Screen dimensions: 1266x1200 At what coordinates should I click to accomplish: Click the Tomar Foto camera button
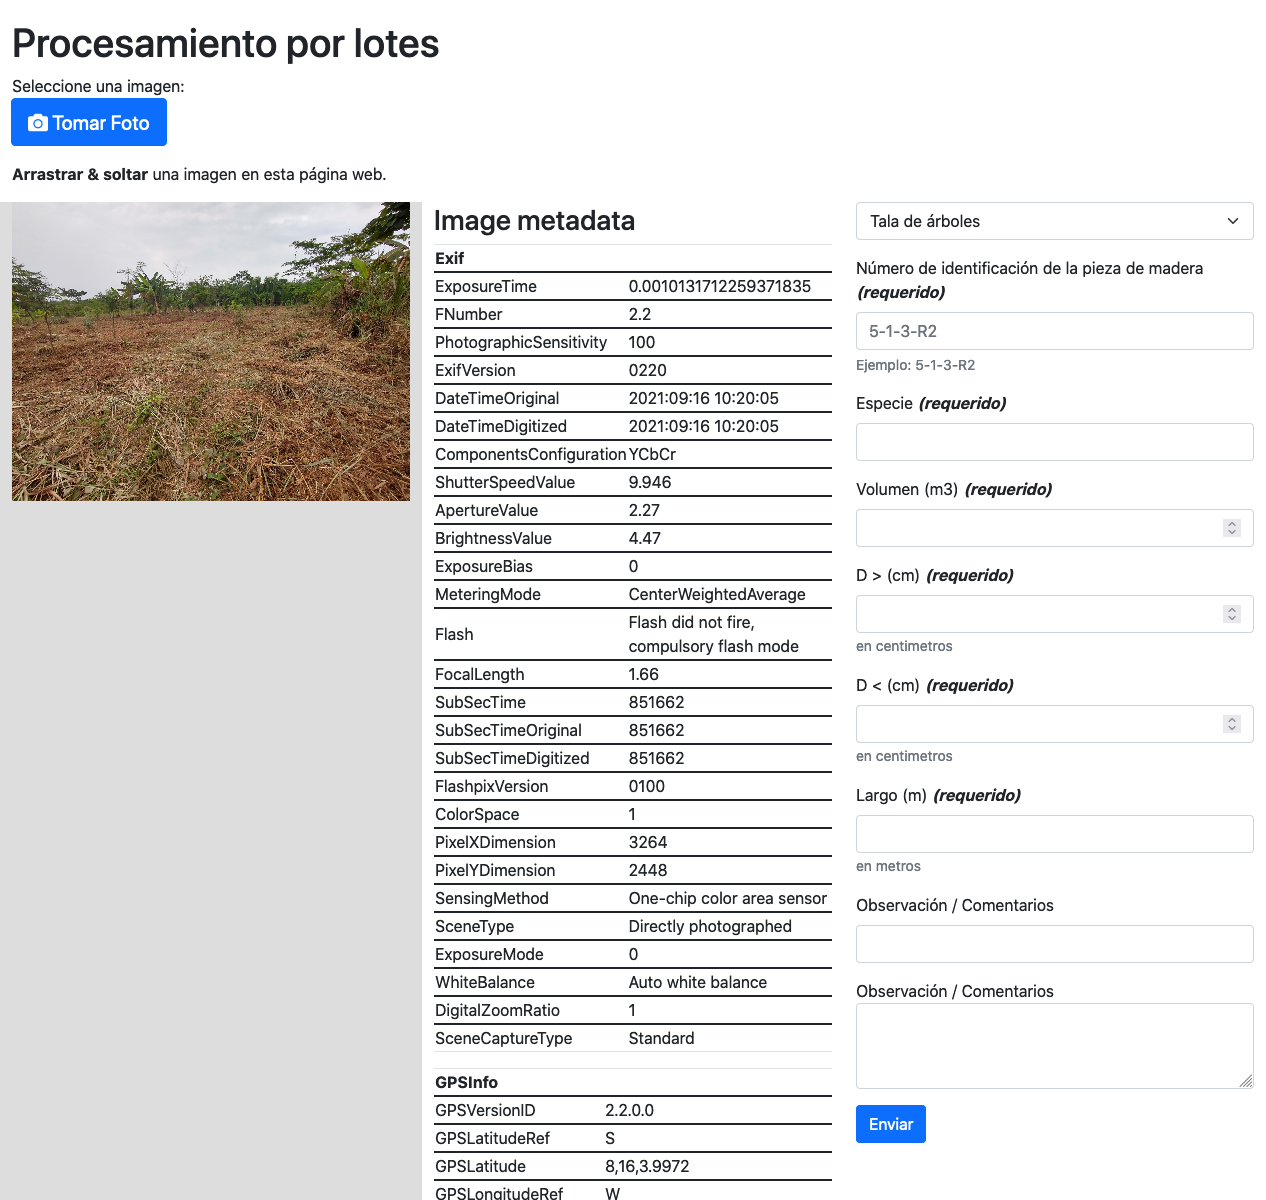click(x=89, y=122)
